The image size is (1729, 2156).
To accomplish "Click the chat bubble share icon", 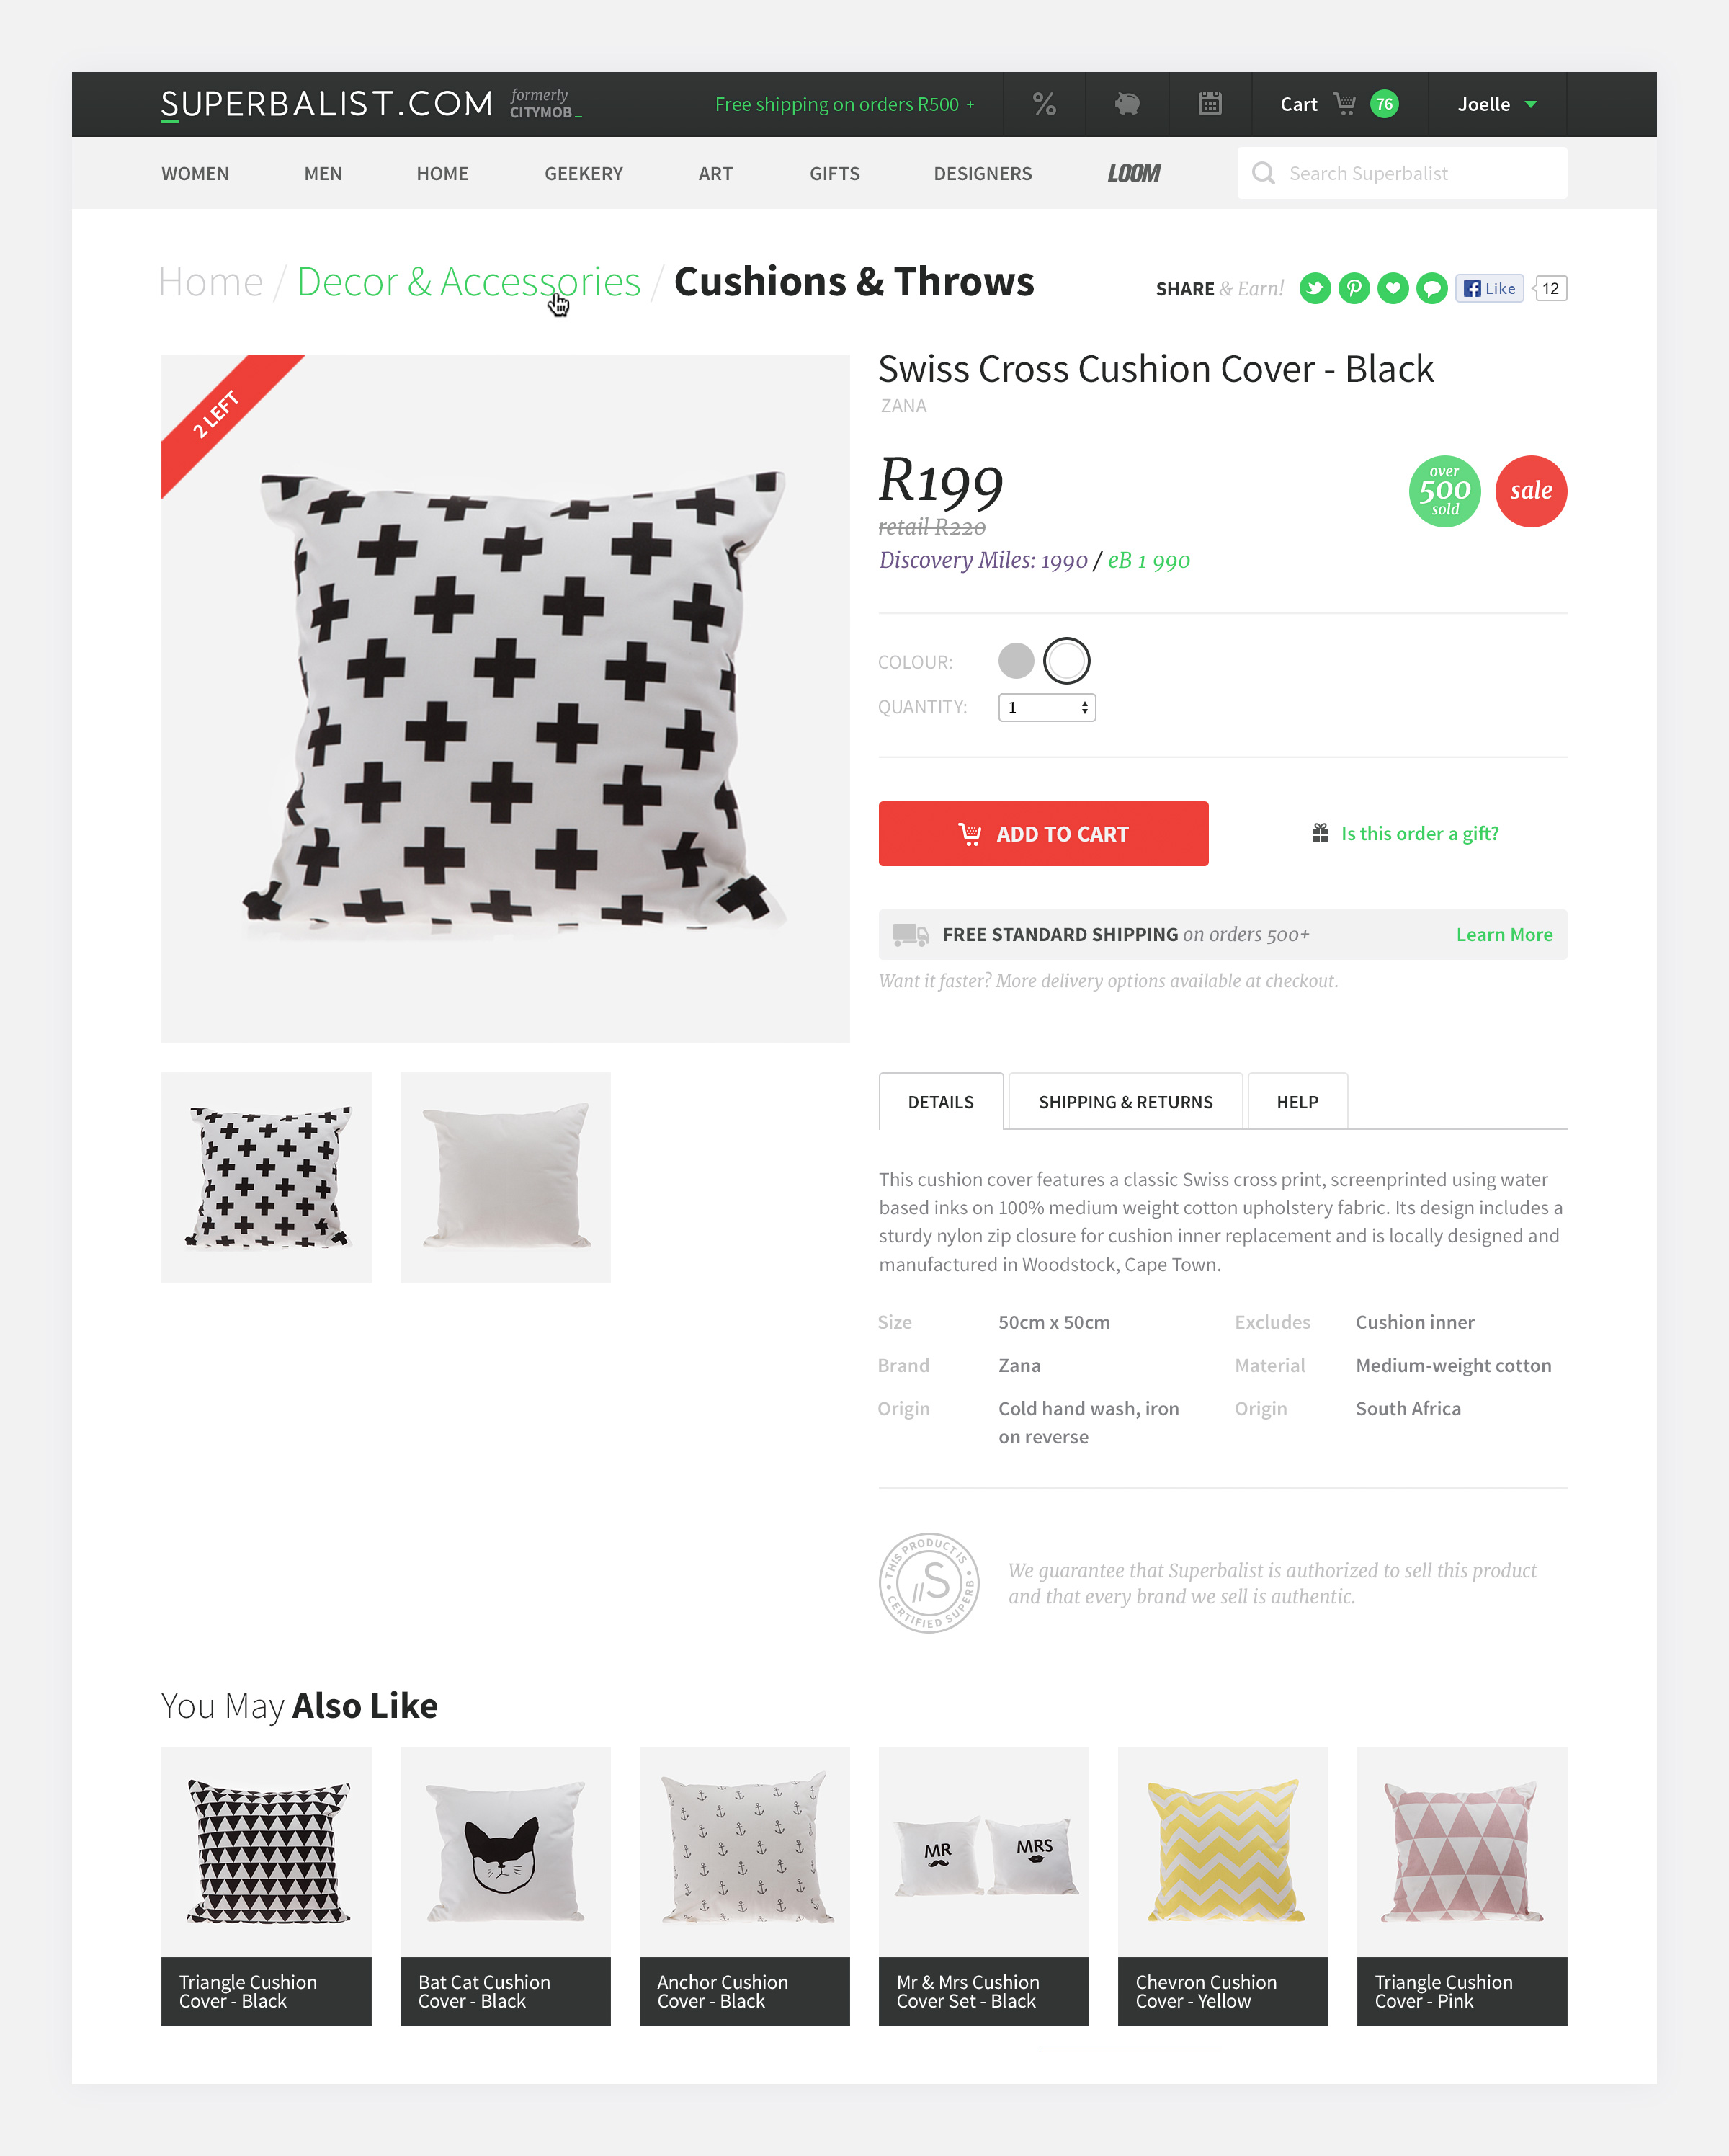I will click(1432, 289).
